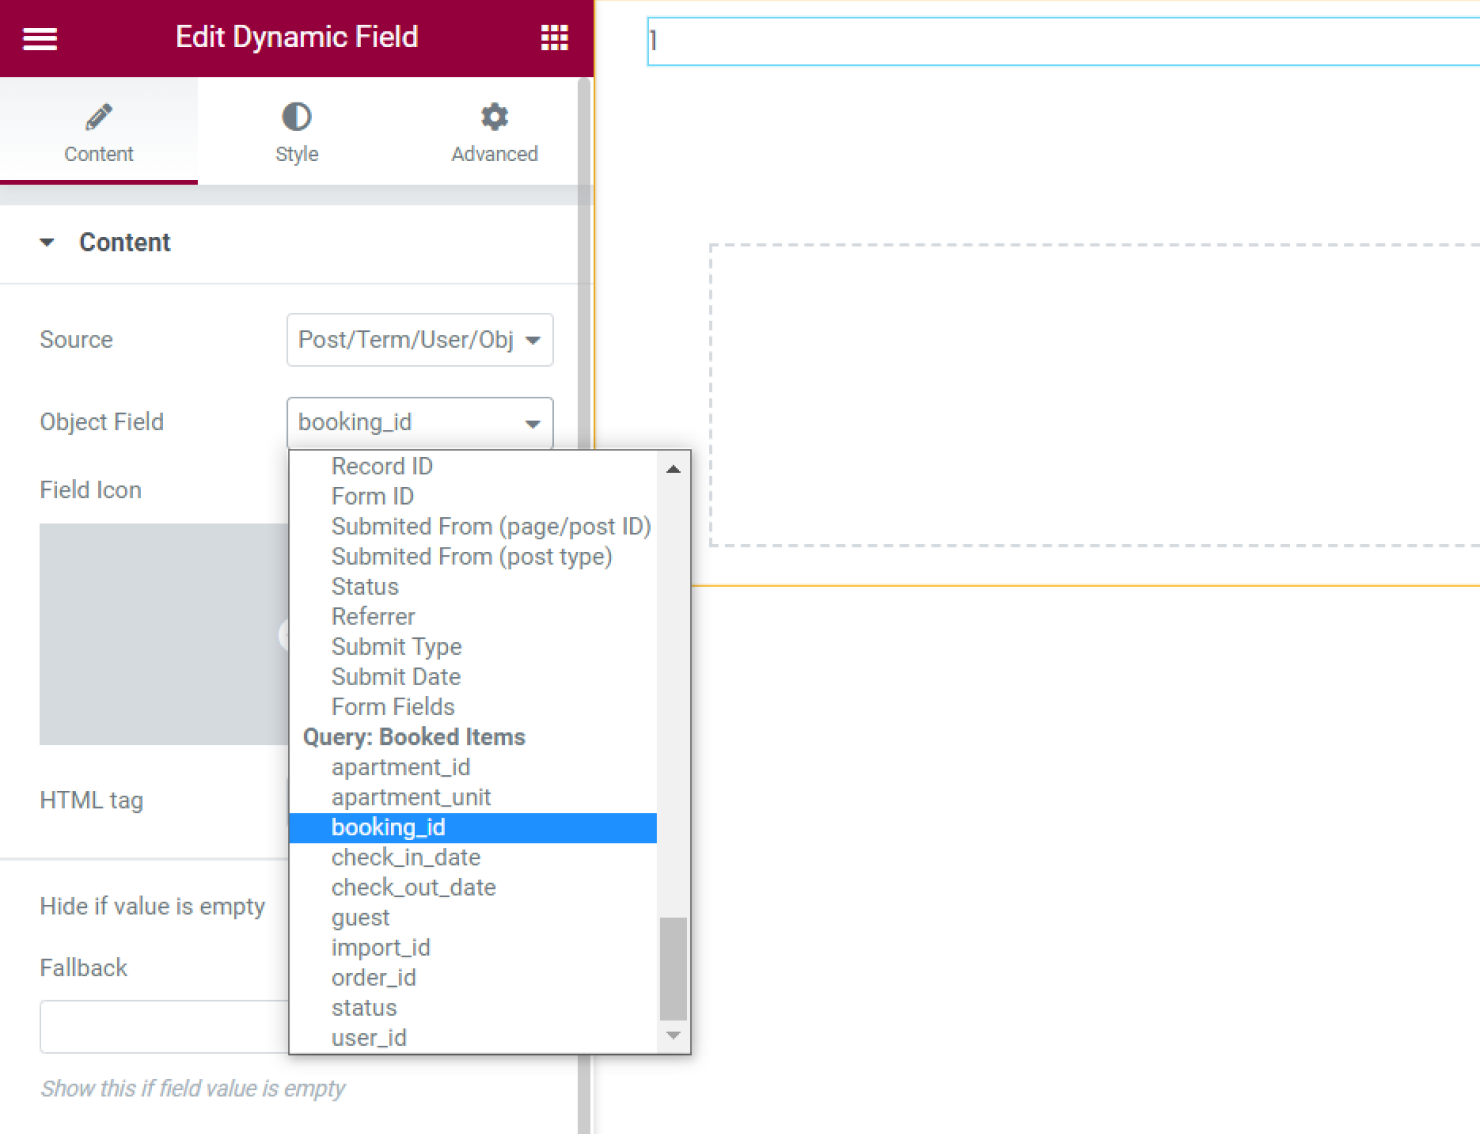Select user_id option
The height and width of the screenshot is (1134, 1480).
473,1037
